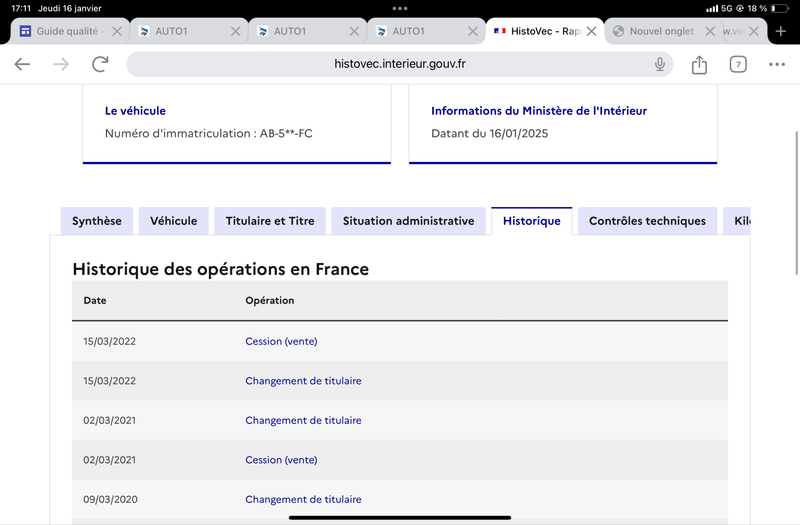
Task: Add a new browser tab
Action: point(781,31)
